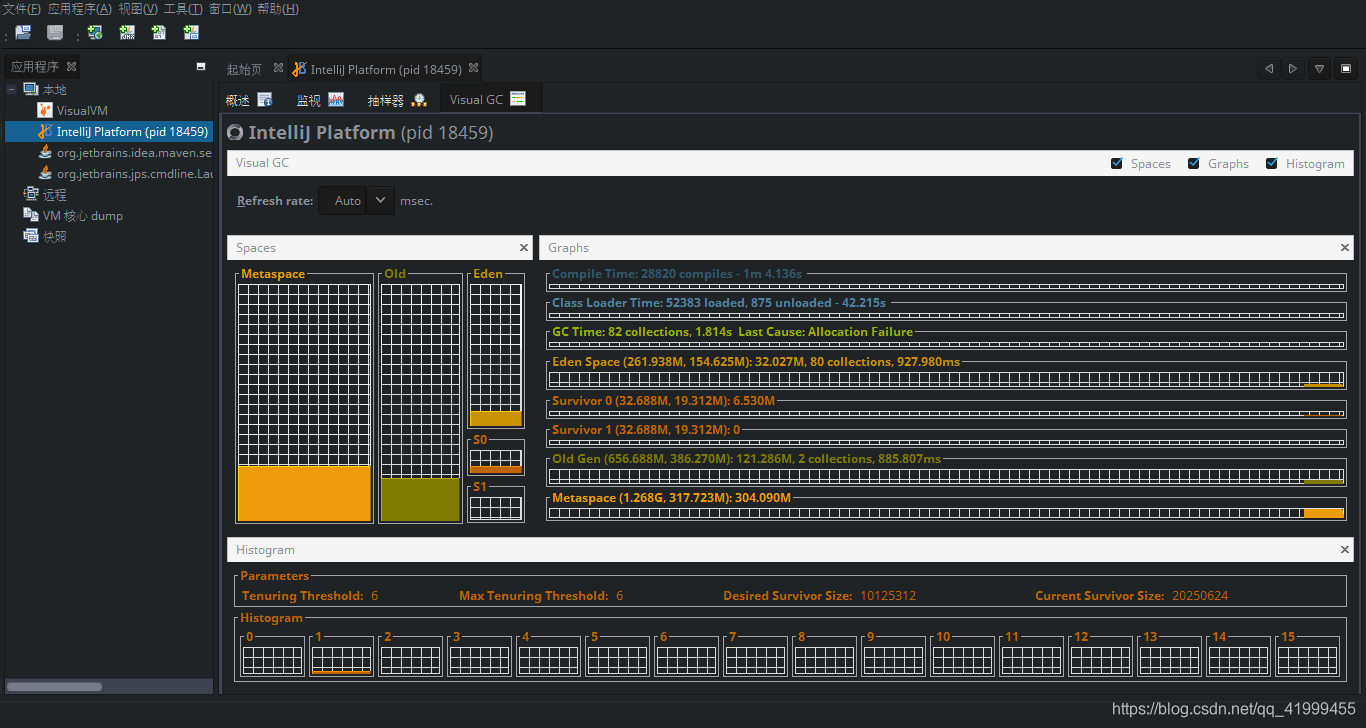Close the Graphs panel
Image resolution: width=1366 pixels, height=728 pixels.
tap(1344, 248)
